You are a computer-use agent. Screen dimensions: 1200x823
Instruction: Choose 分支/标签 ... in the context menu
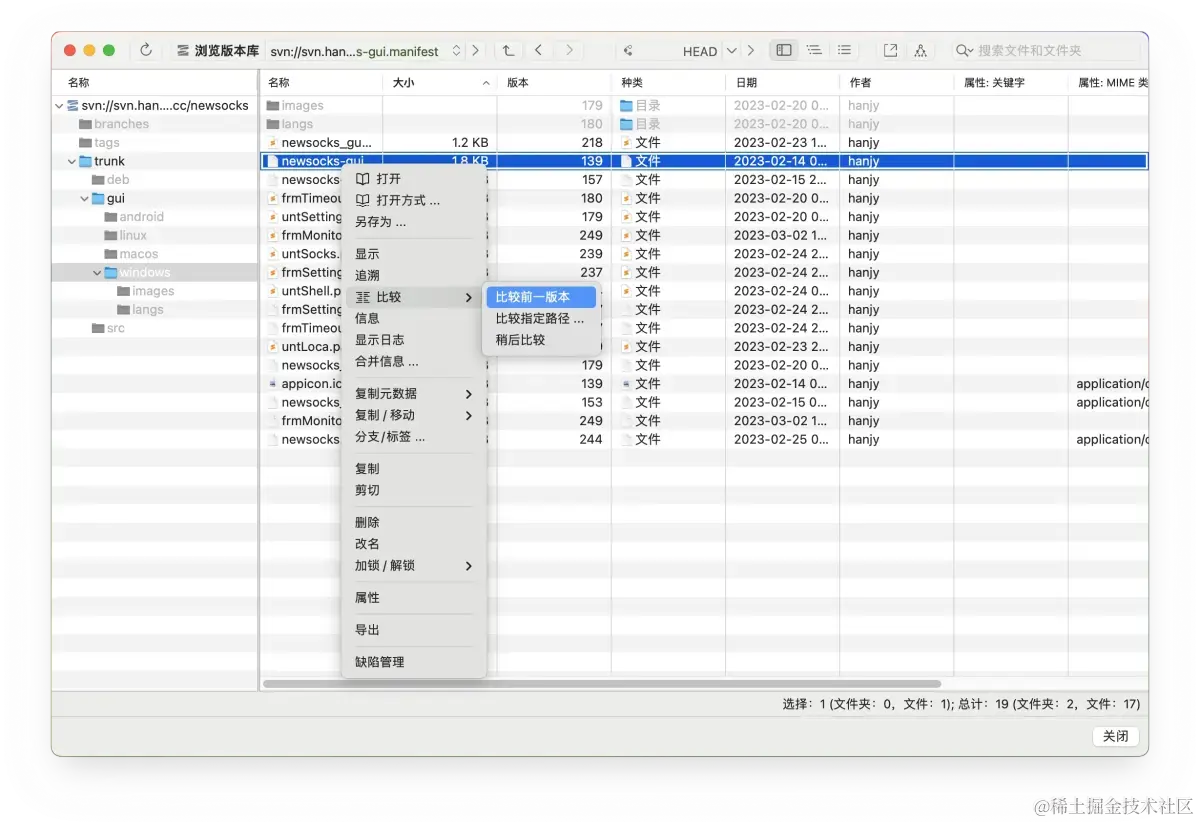click(414, 437)
